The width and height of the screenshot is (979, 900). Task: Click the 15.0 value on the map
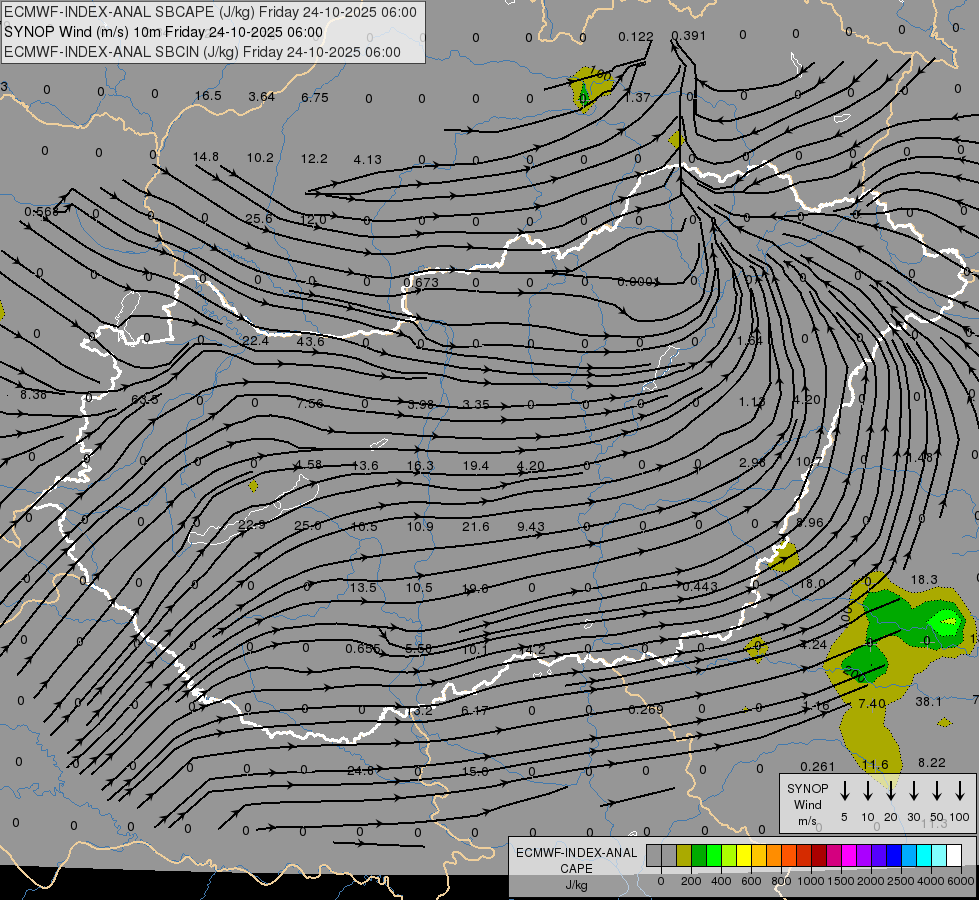[475, 771]
